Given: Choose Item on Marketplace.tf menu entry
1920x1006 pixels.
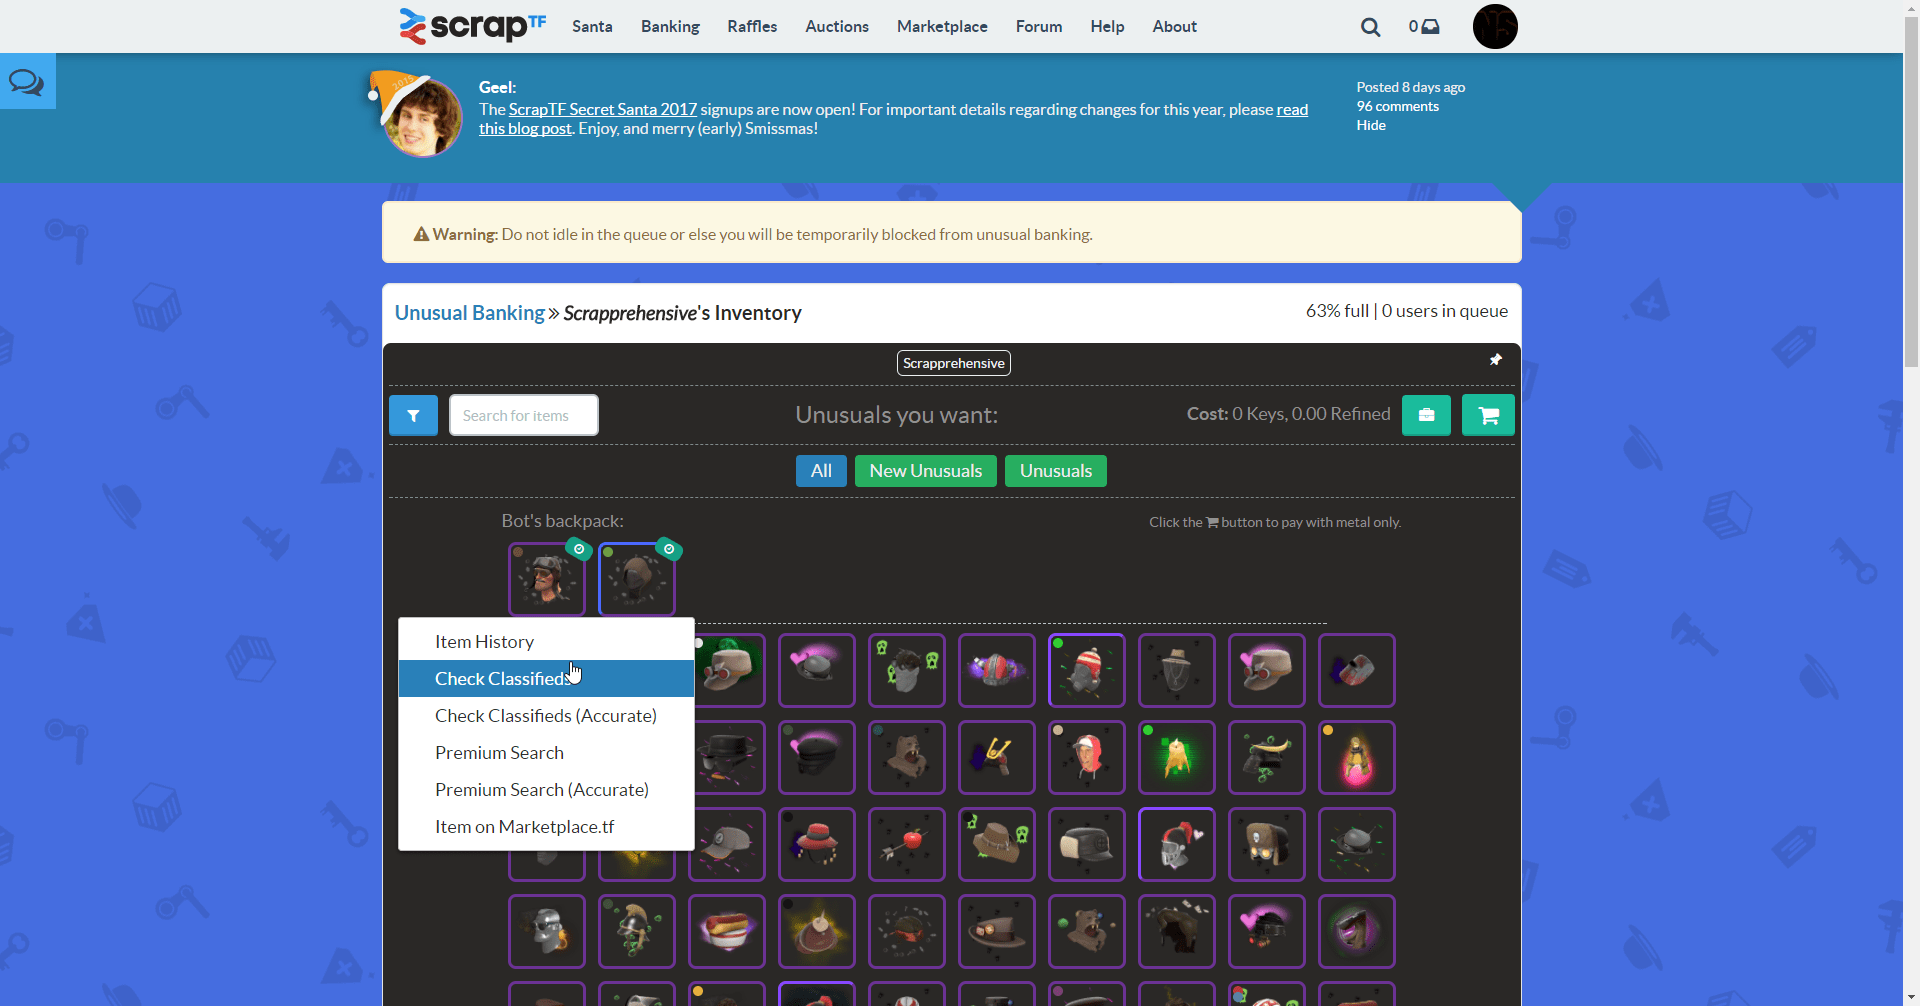Looking at the screenshot, I should pos(524,826).
